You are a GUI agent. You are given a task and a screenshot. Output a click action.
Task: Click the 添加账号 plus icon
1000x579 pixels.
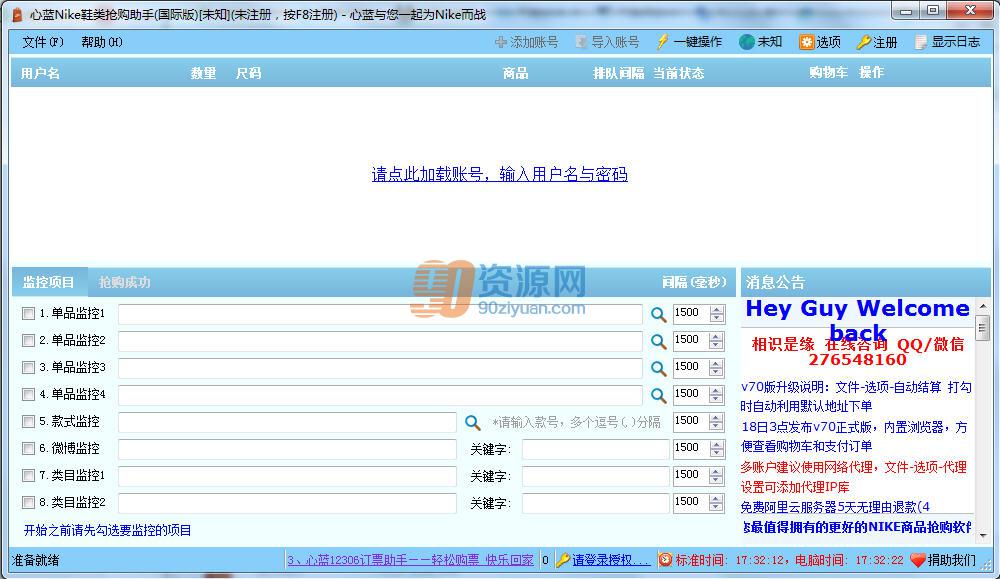coord(501,42)
